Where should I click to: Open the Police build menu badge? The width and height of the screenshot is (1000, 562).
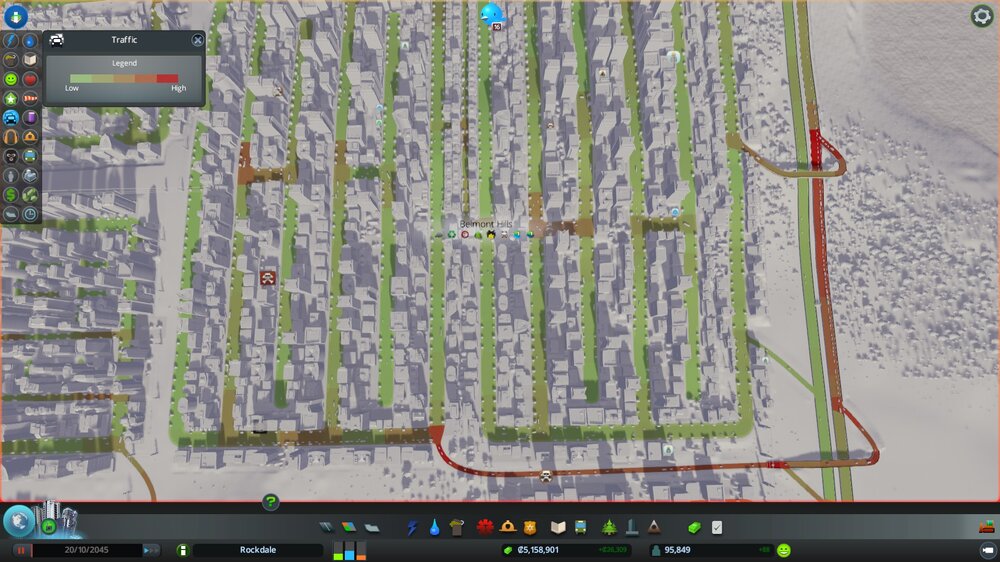point(530,528)
